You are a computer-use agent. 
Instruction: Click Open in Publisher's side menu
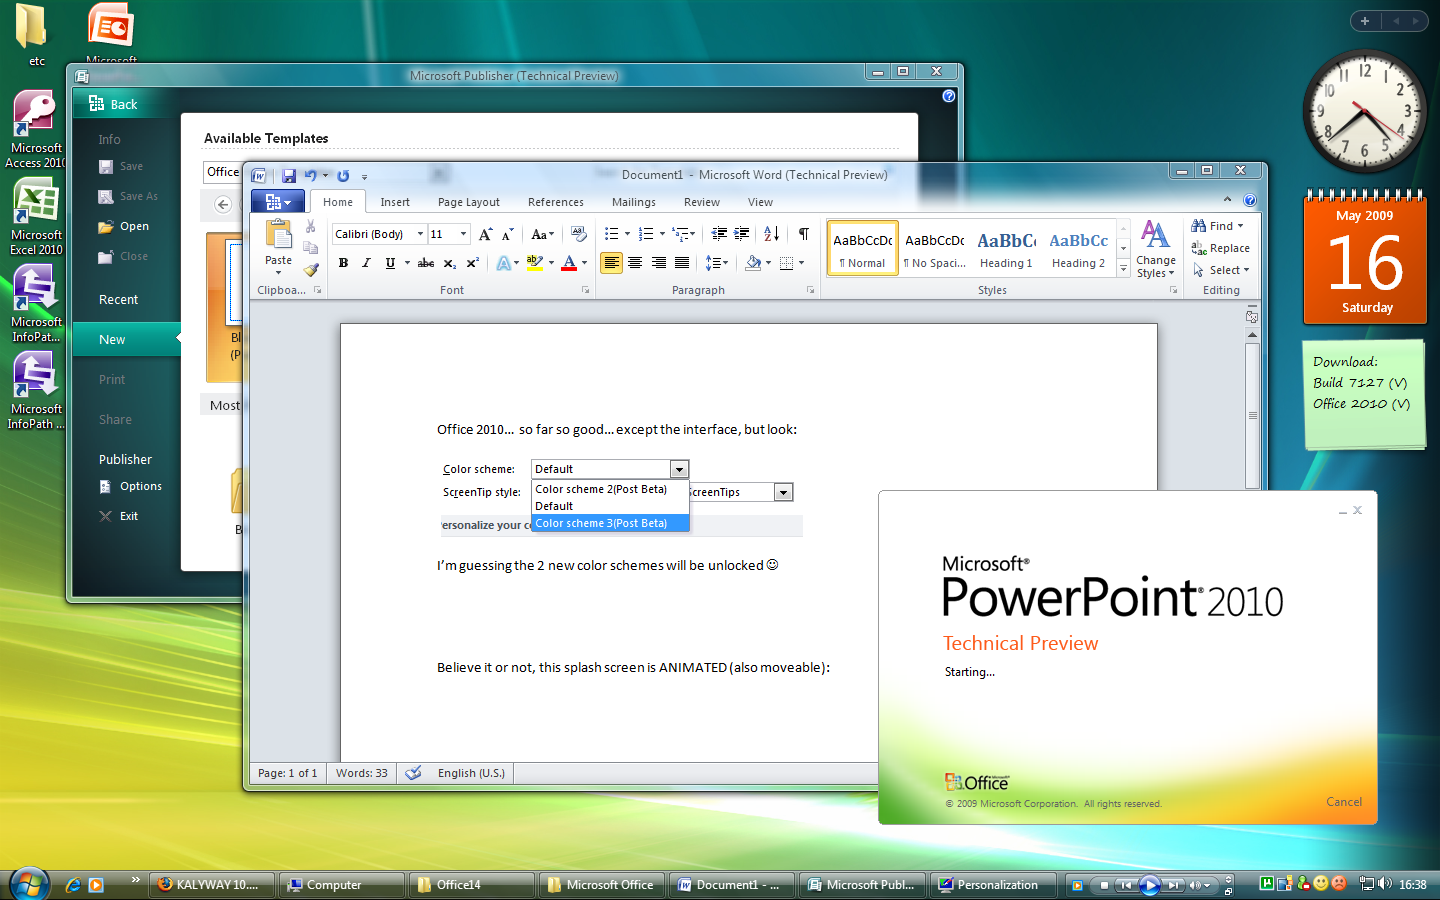pos(124,226)
